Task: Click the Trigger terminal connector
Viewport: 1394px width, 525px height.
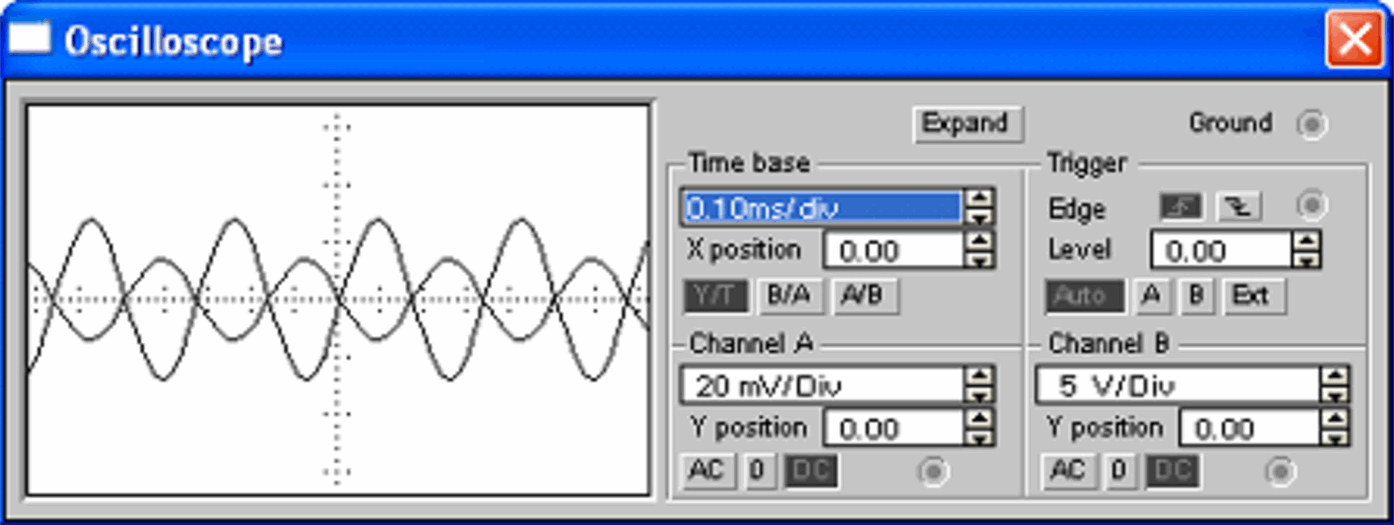Action: coord(1312,206)
